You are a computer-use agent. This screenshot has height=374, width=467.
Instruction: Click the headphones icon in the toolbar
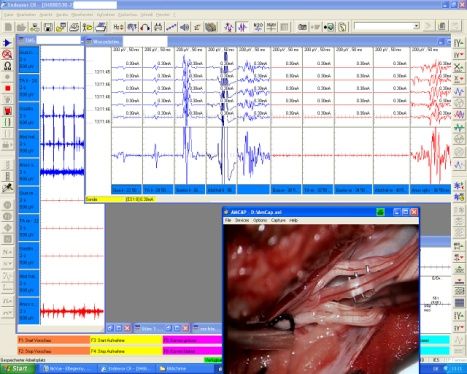145,27
